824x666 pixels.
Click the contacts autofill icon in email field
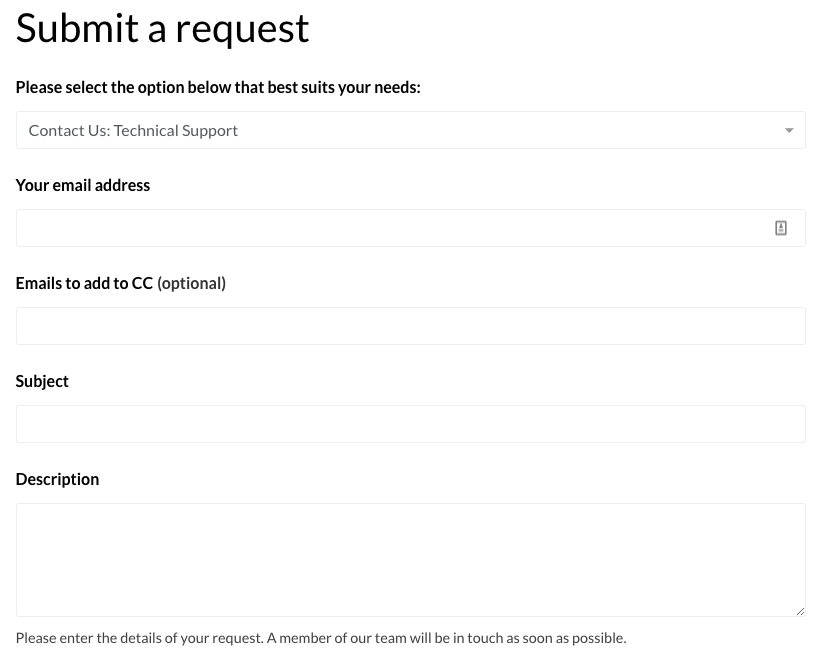click(x=780, y=228)
